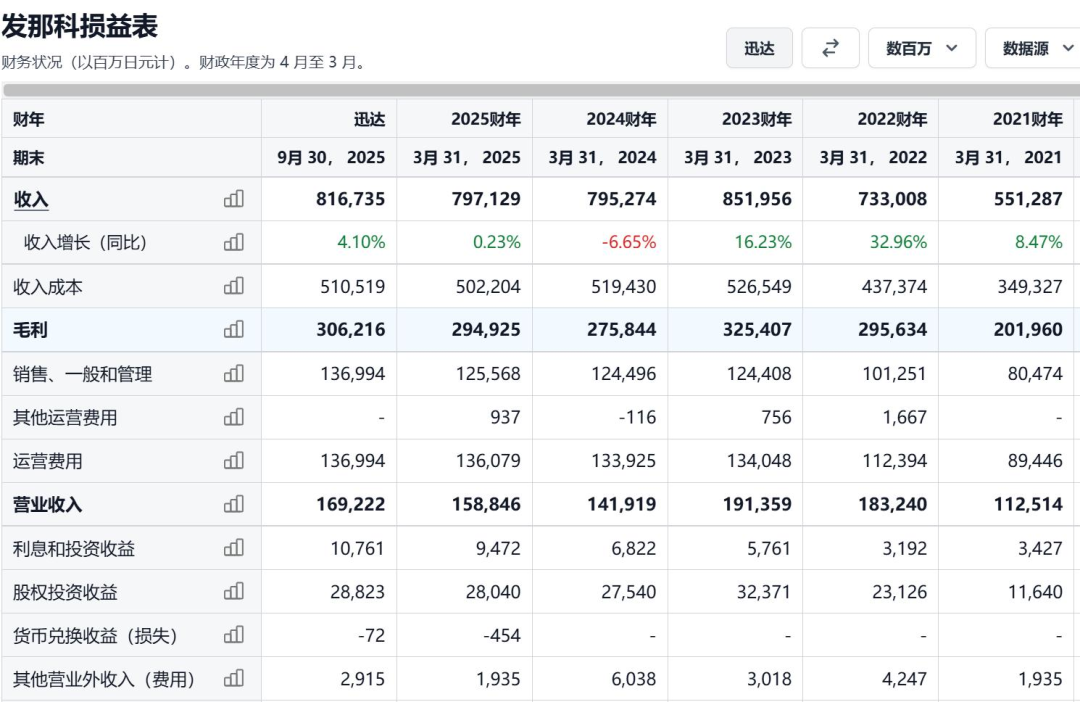Click gross profit value 306,216
The height and width of the screenshot is (702, 1080).
coord(351,329)
